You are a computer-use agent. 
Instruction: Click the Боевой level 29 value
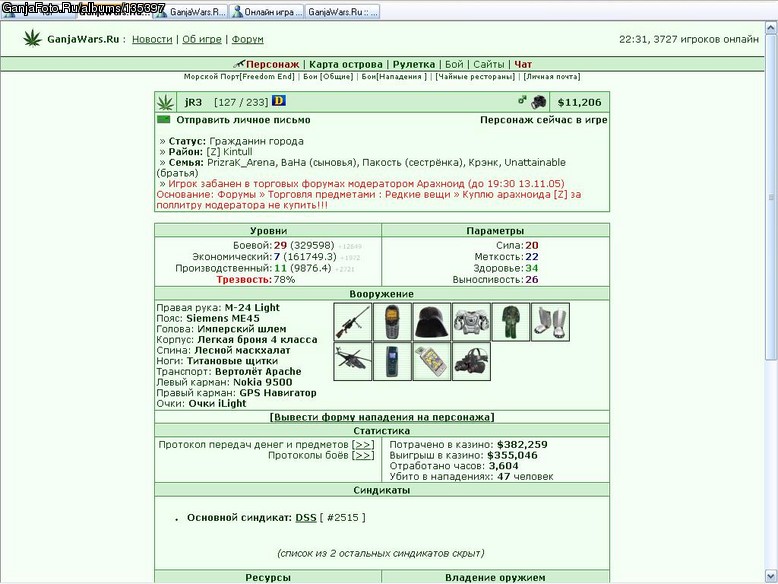[x=280, y=245]
